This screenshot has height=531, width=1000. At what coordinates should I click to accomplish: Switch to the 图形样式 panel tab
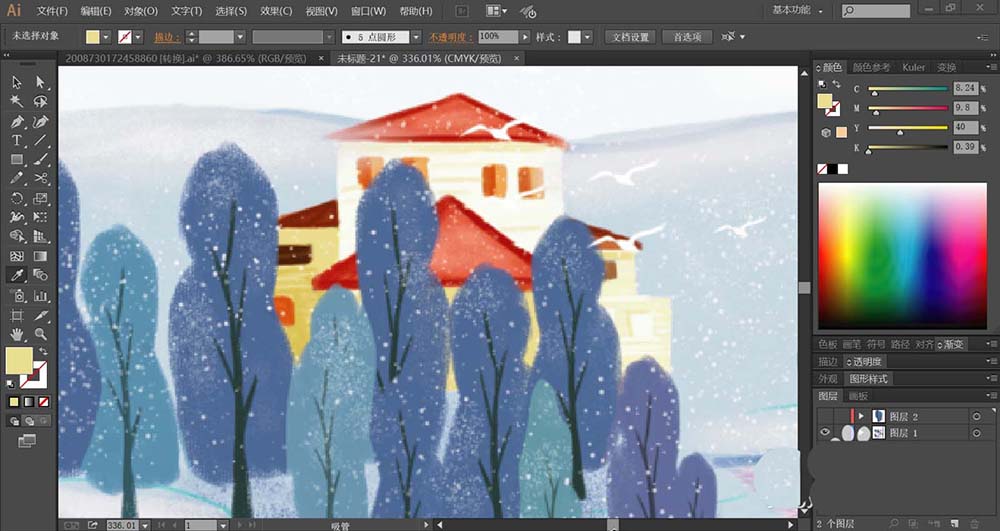coord(868,379)
